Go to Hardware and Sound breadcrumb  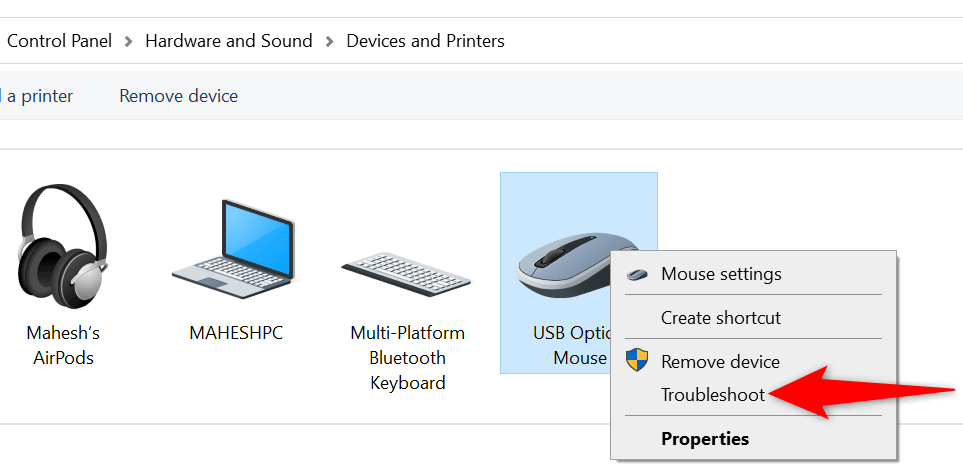click(x=228, y=41)
